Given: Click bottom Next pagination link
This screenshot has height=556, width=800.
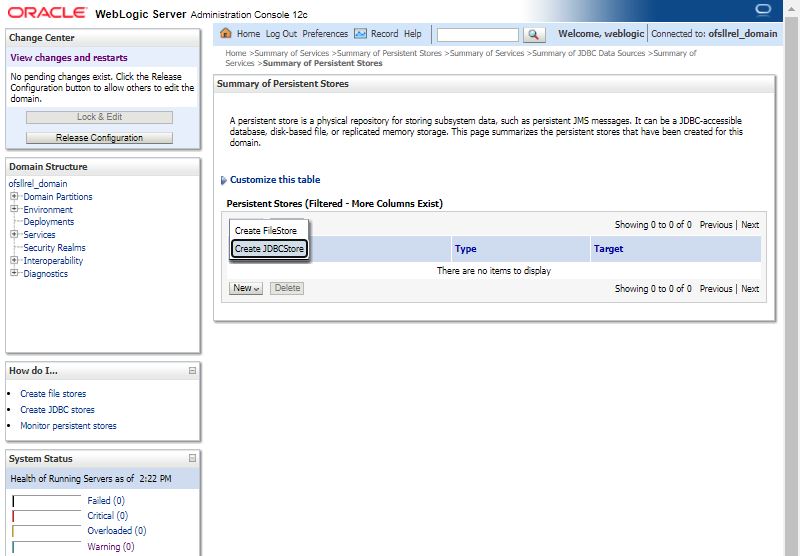Looking at the screenshot, I should coord(750,289).
